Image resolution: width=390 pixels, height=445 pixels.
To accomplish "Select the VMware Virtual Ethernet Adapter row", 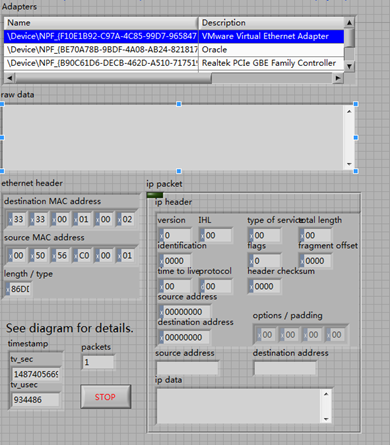I will point(174,36).
